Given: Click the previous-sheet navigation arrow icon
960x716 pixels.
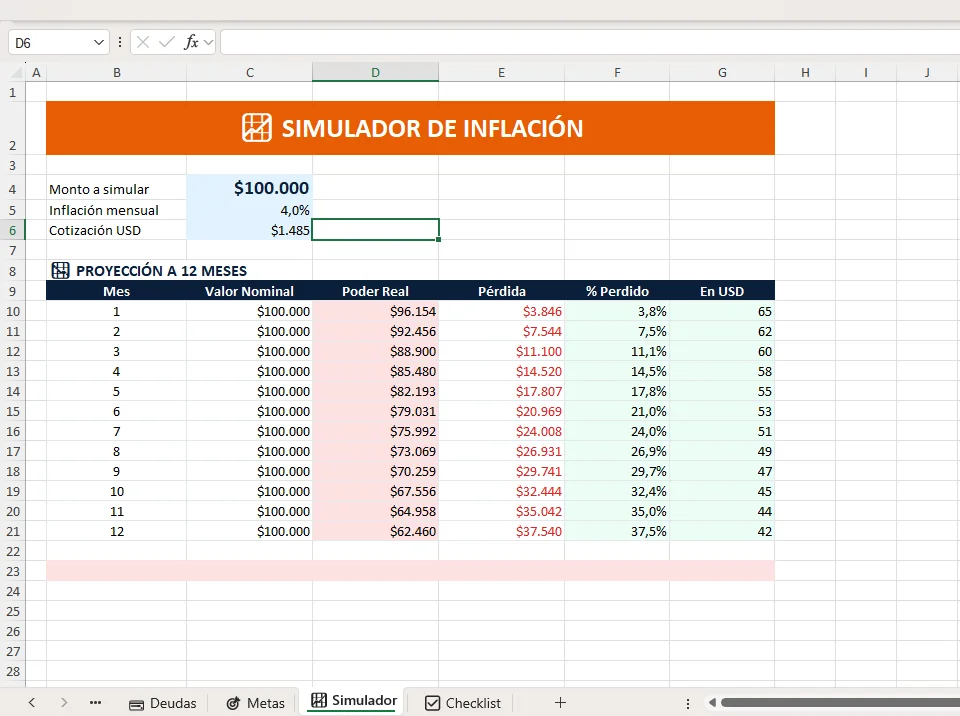Looking at the screenshot, I should point(31,703).
